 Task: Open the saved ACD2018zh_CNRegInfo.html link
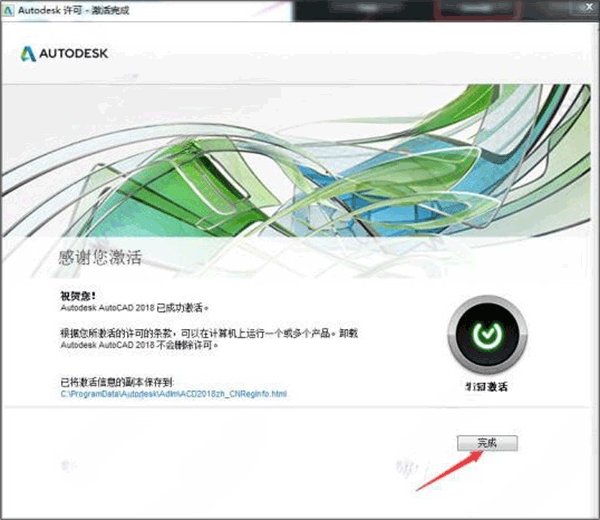pos(173,394)
